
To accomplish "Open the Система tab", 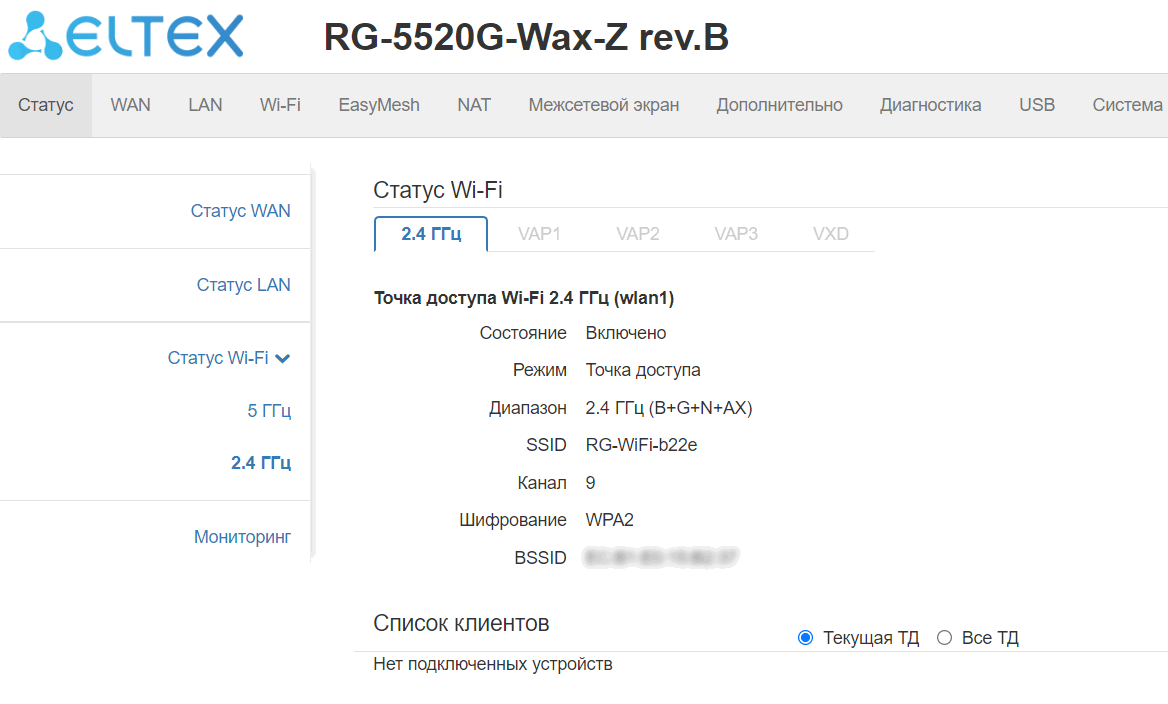I will coord(1127,105).
